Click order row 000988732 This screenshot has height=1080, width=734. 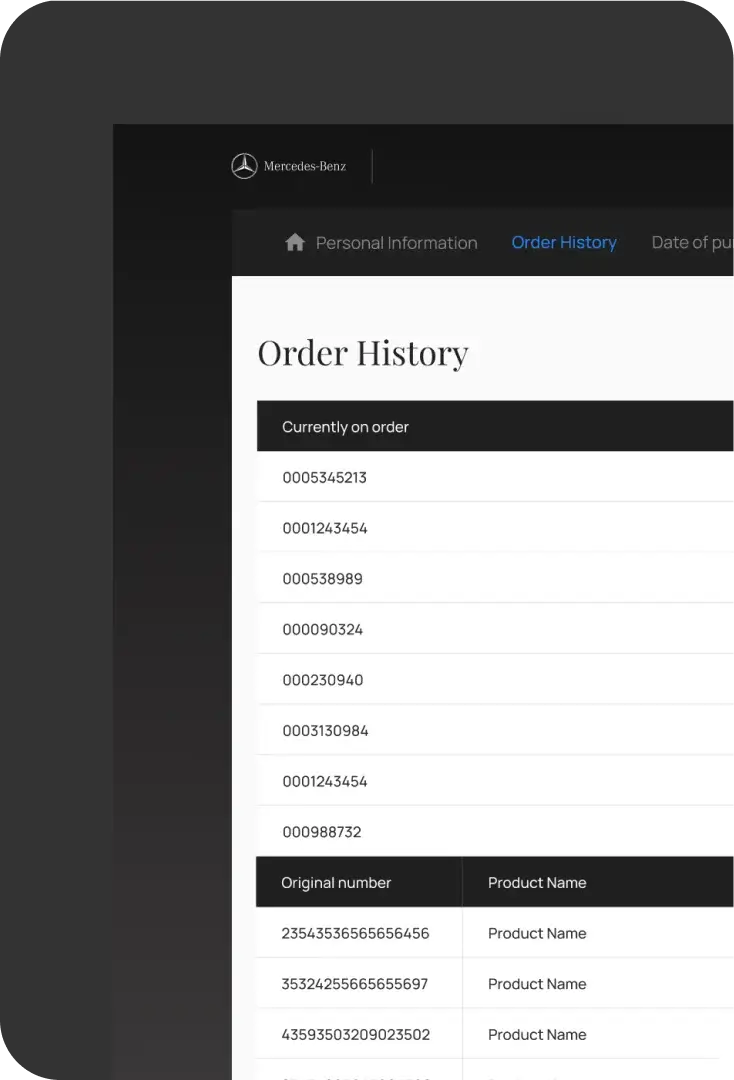click(x=321, y=832)
